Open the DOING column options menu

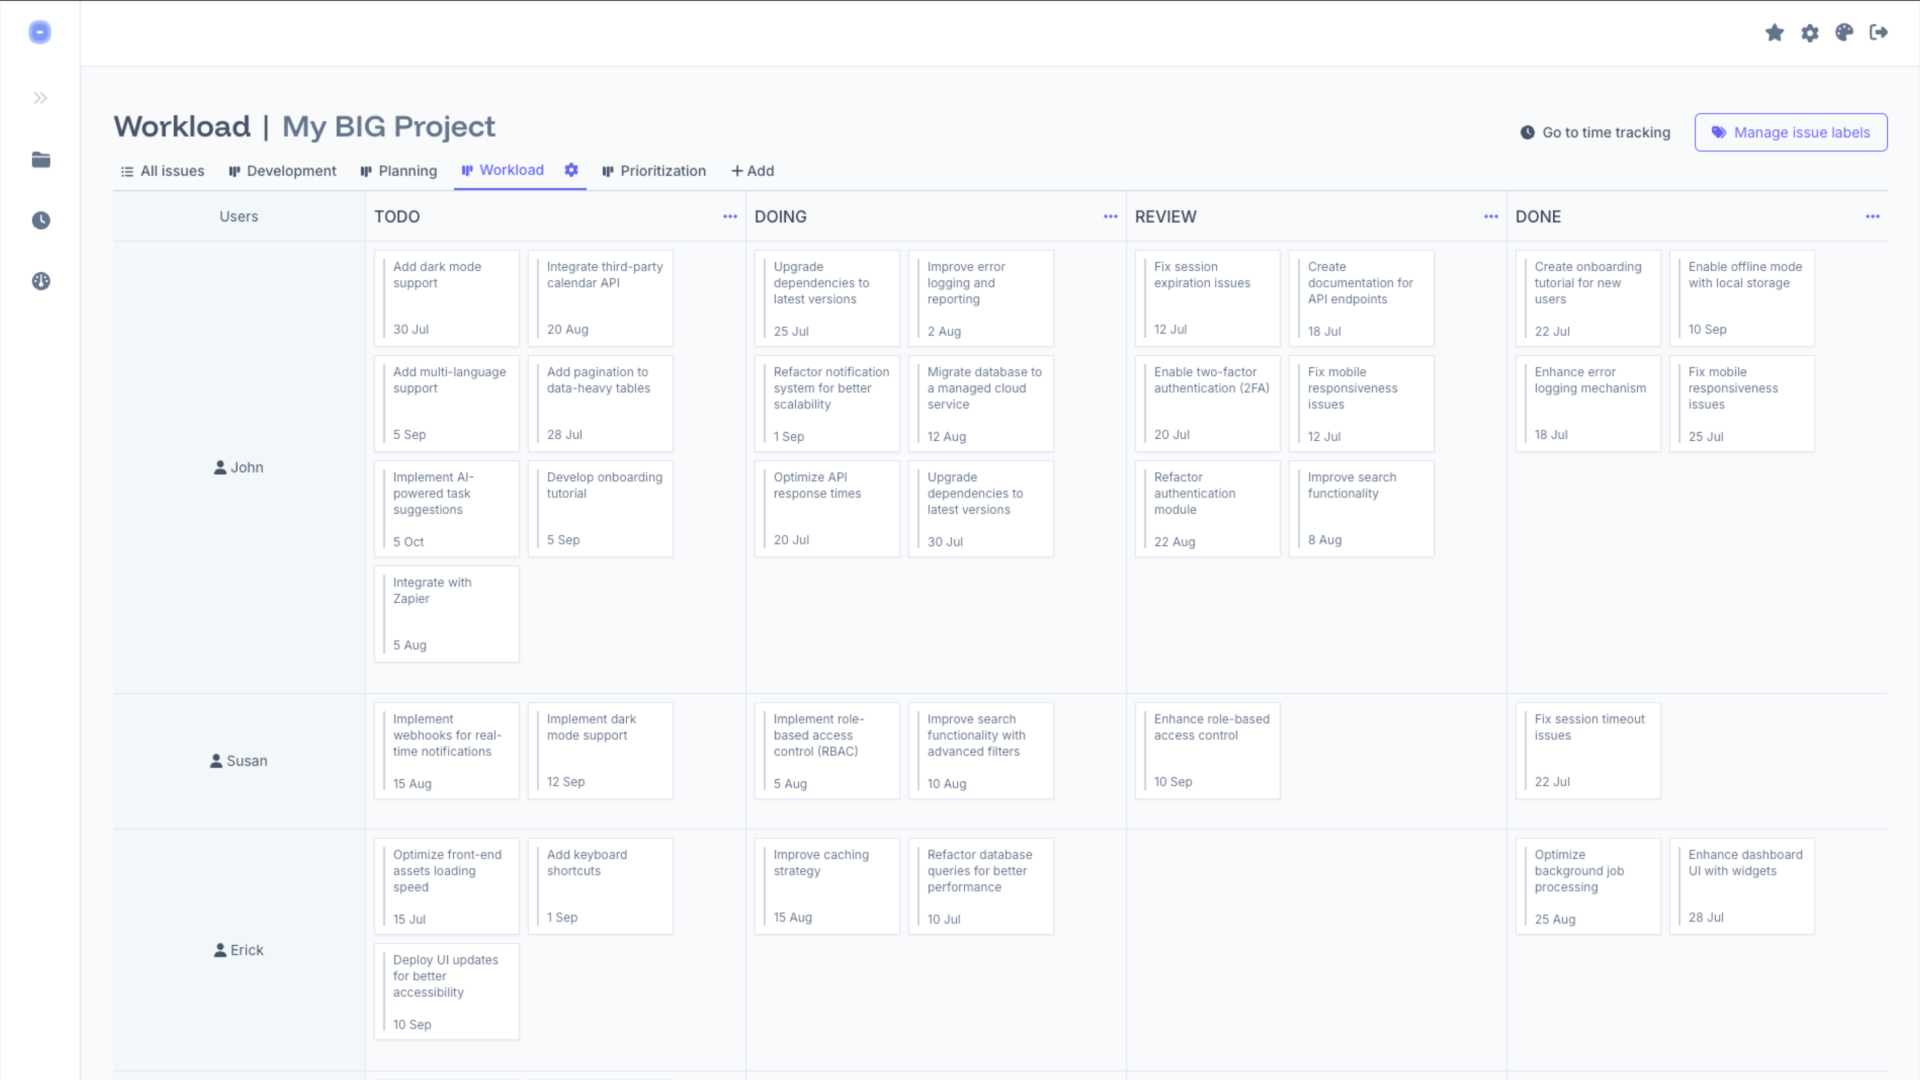point(1110,216)
